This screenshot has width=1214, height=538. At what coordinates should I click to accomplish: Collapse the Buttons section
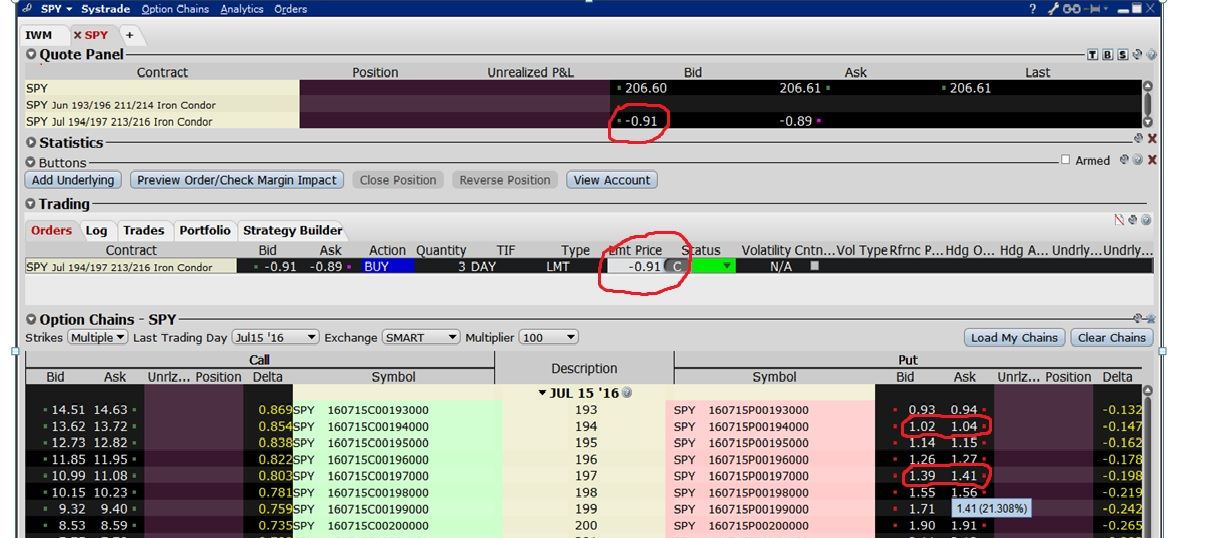tap(31, 162)
